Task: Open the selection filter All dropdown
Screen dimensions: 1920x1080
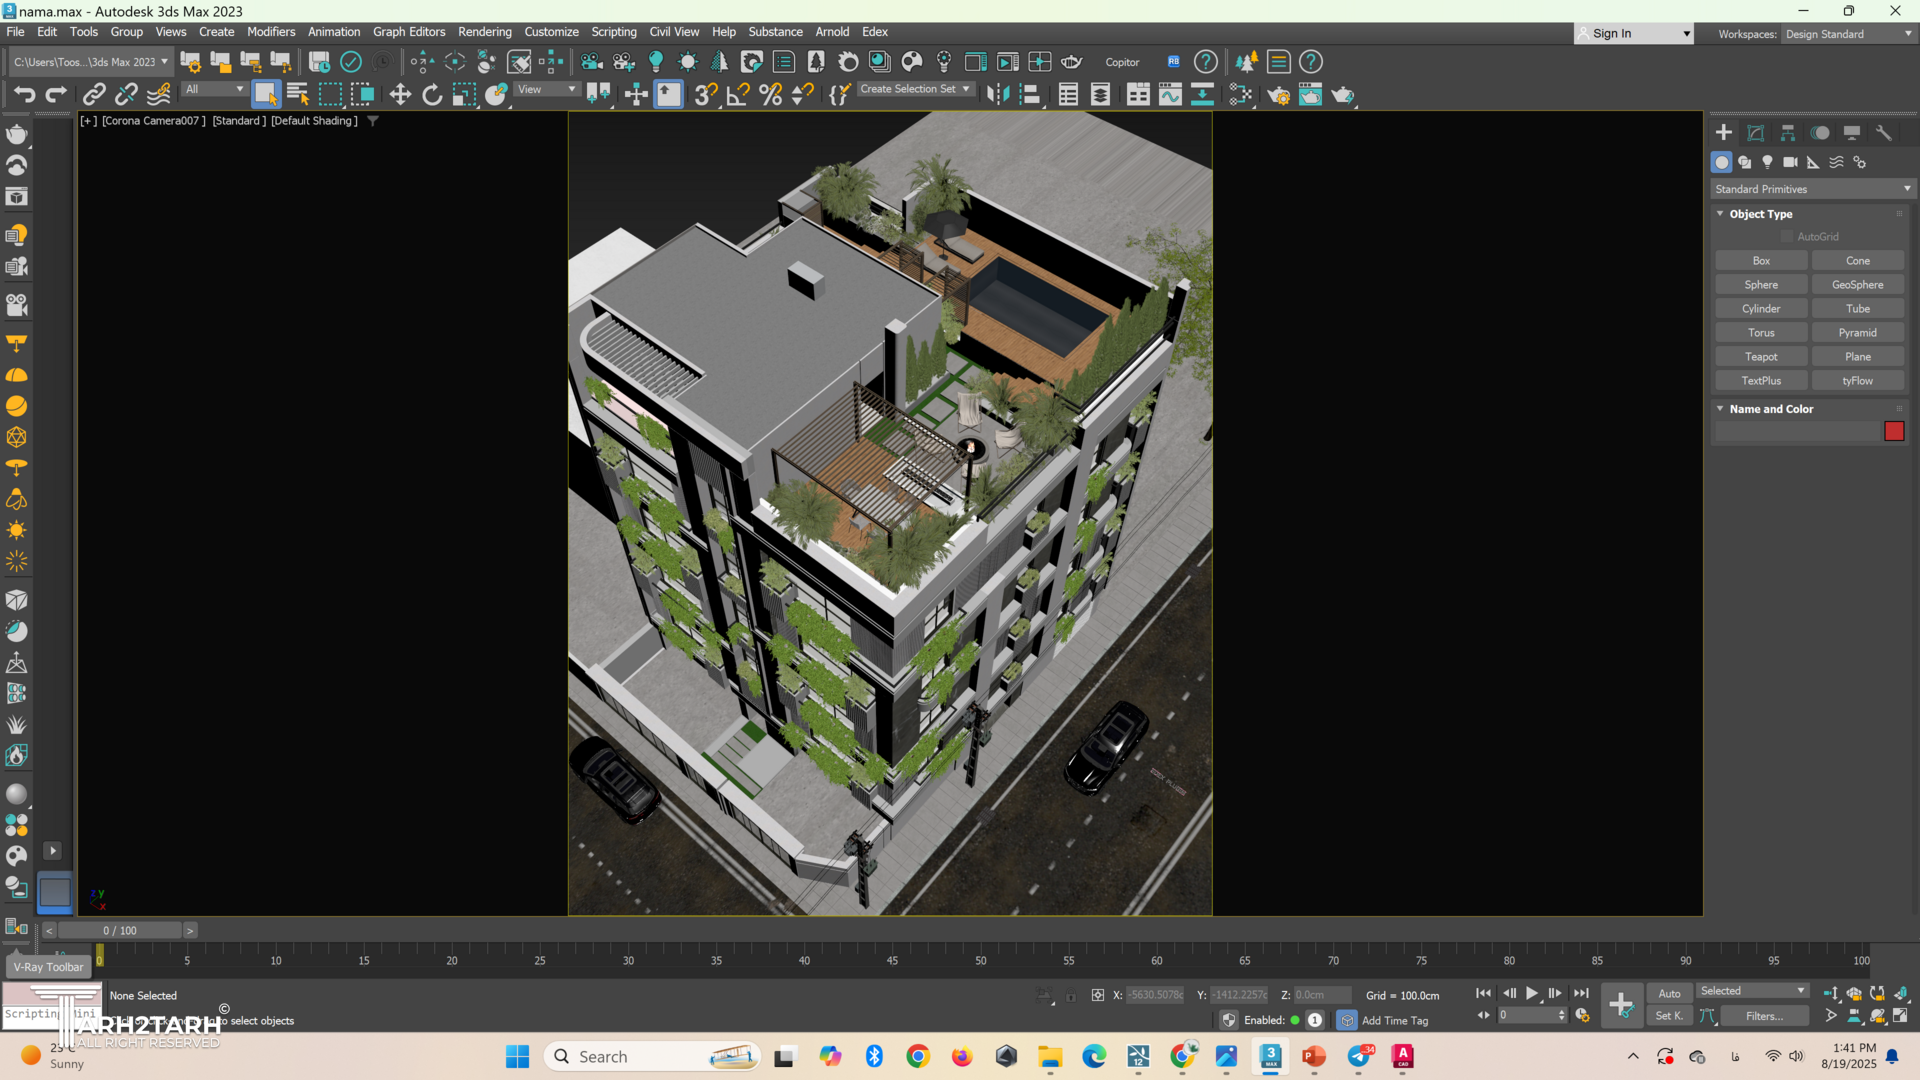Action: 213,89
